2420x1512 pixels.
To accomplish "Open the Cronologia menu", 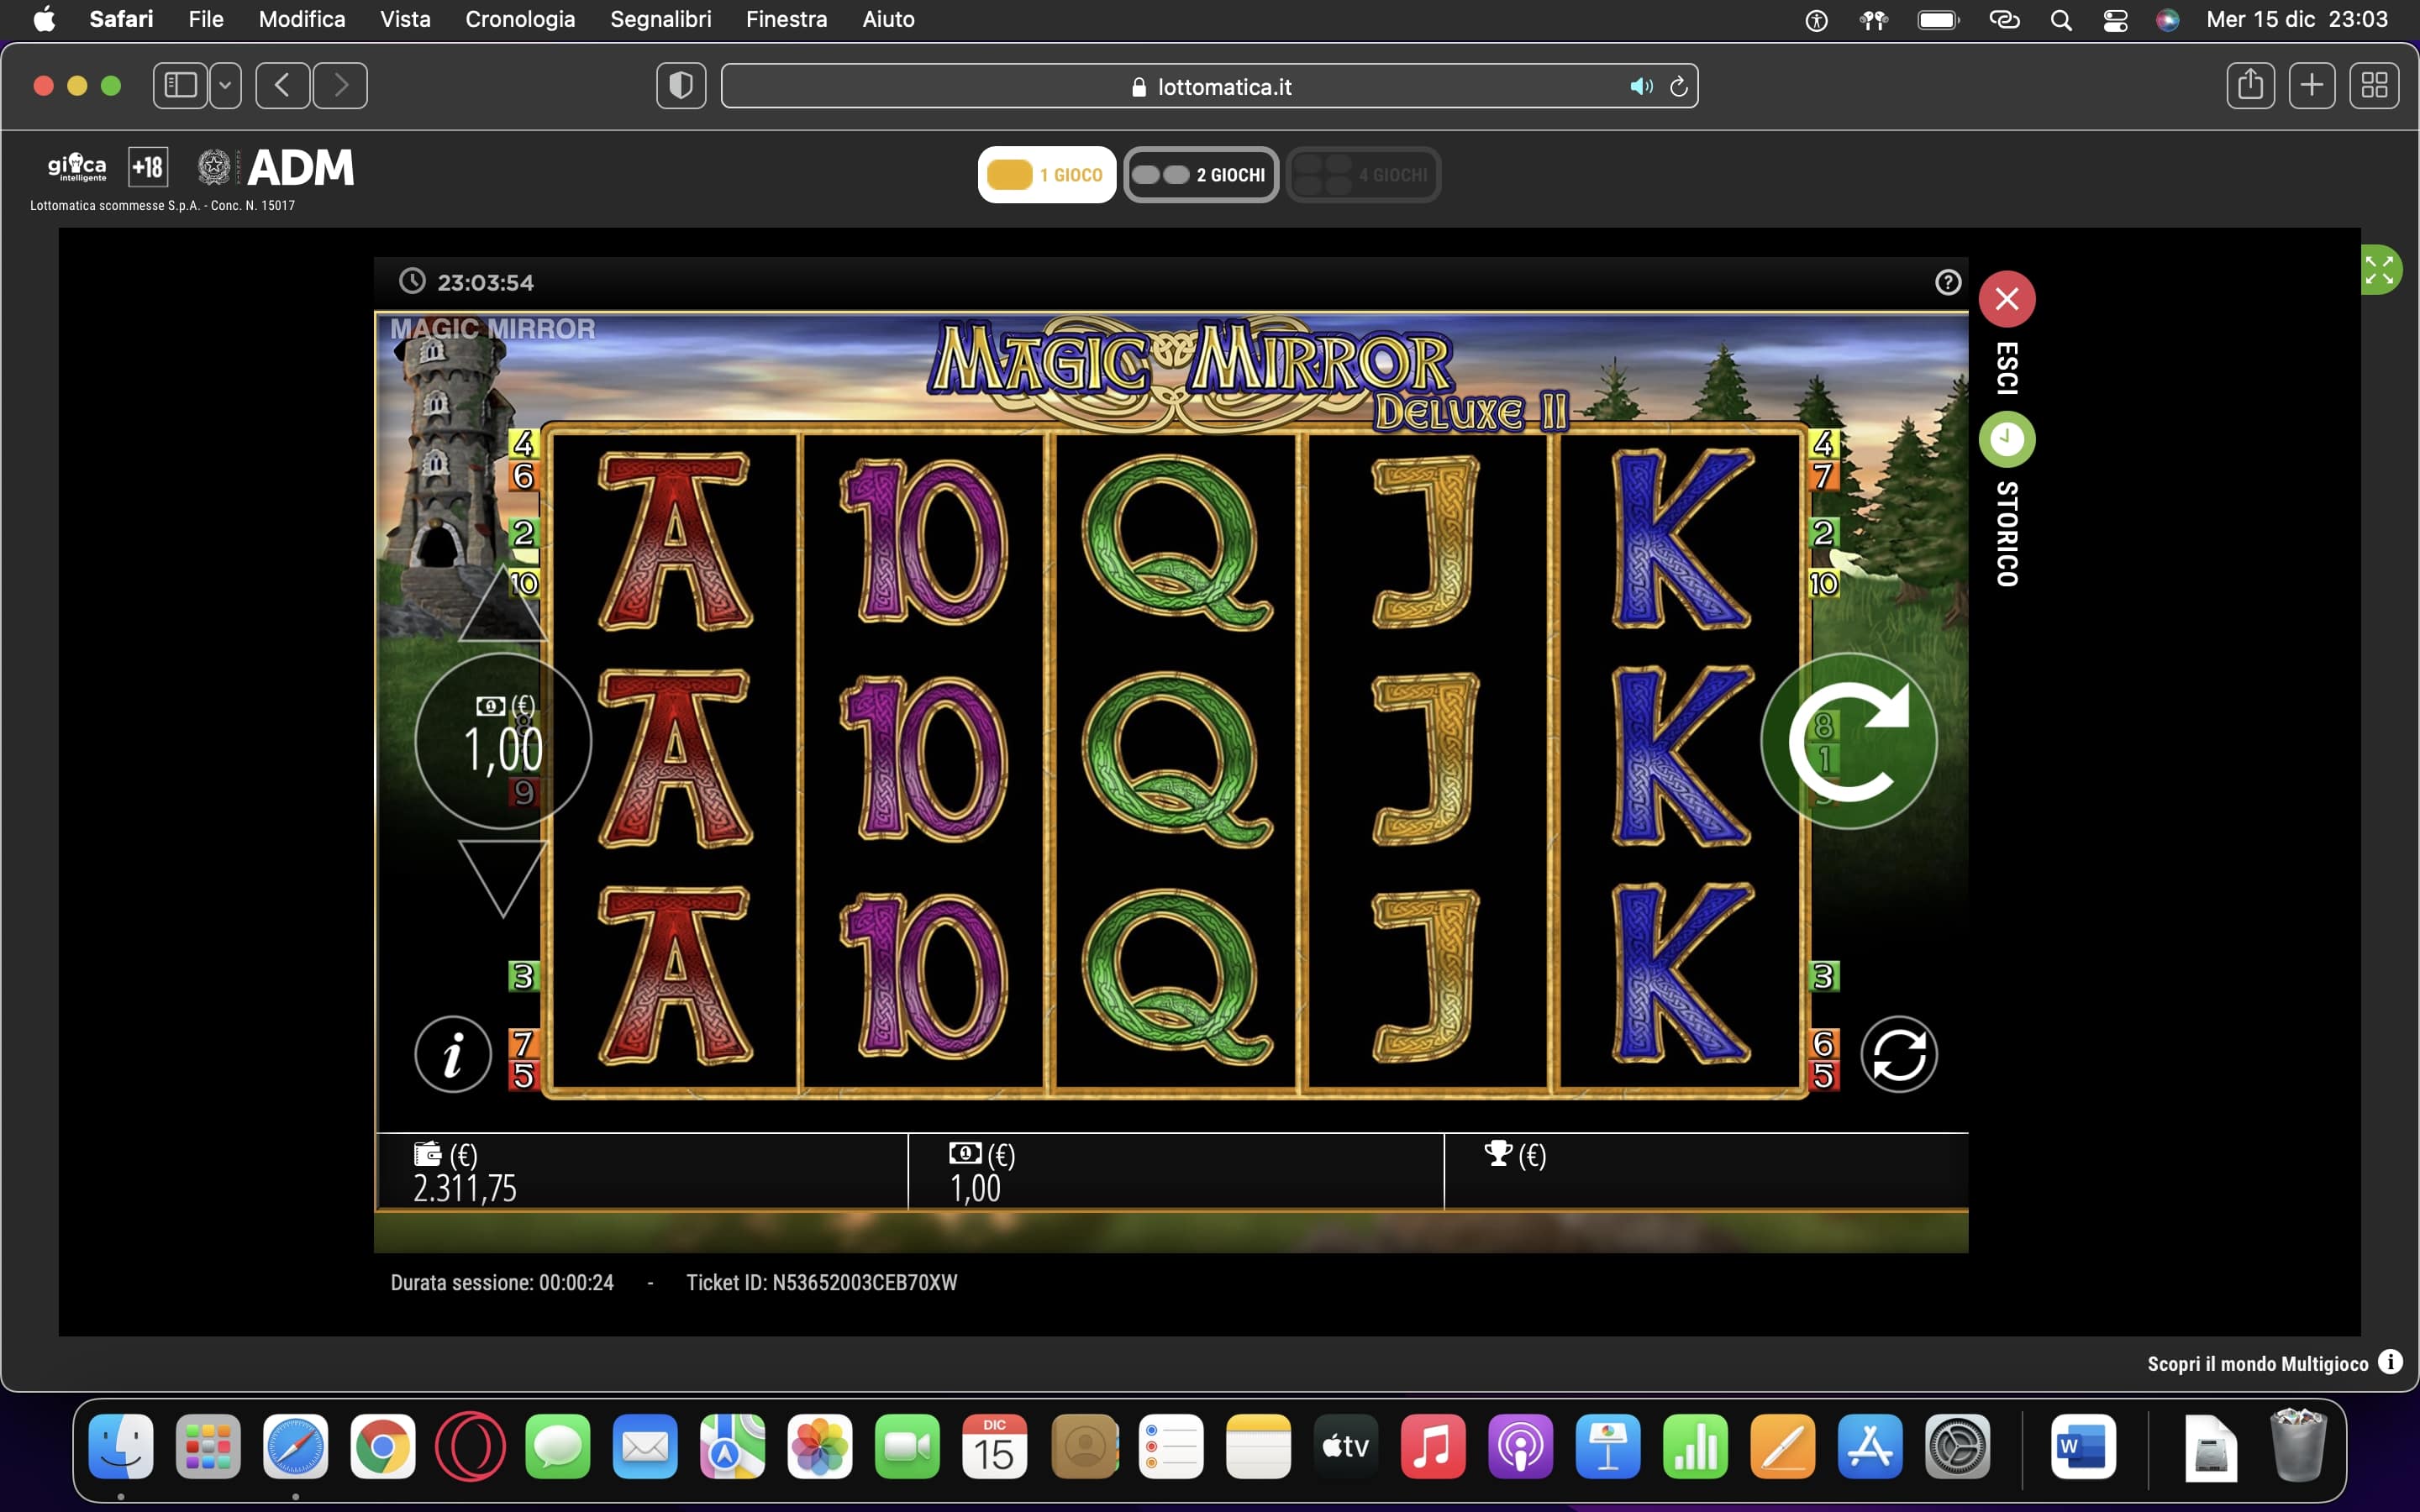I will 520,19.
